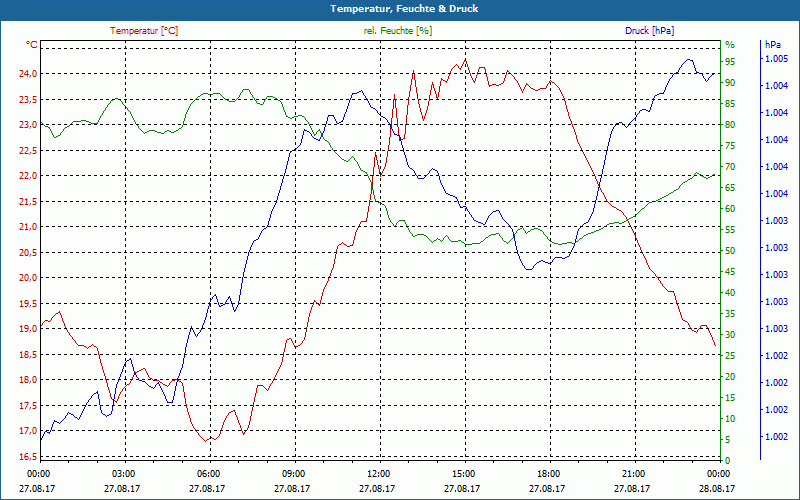Click the '80' value on the green humidity axis
Image resolution: width=800 pixels, height=500 pixels.
(730, 124)
